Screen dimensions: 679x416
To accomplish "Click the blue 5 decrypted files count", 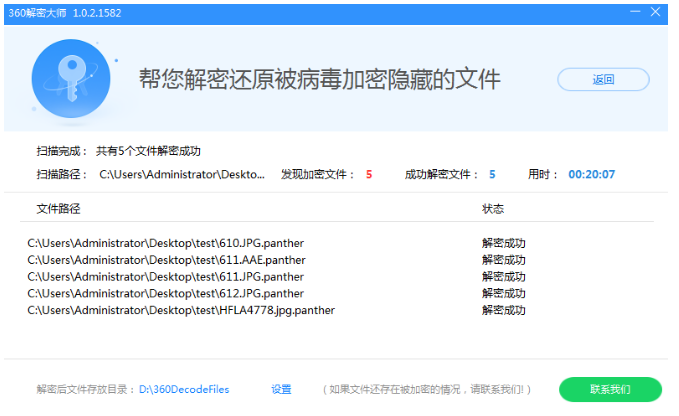I will [492, 174].
